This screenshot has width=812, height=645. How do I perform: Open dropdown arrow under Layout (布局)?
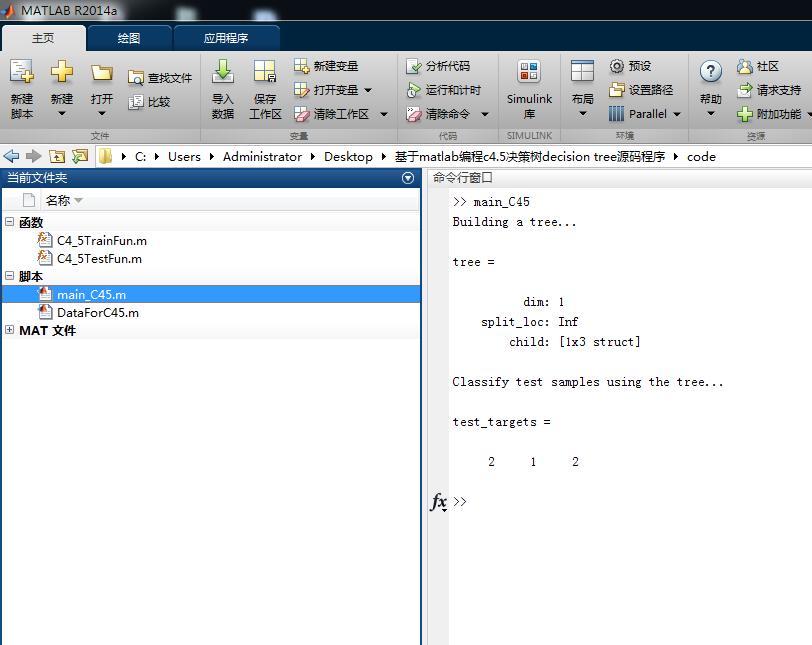click(x=583, y=113)
